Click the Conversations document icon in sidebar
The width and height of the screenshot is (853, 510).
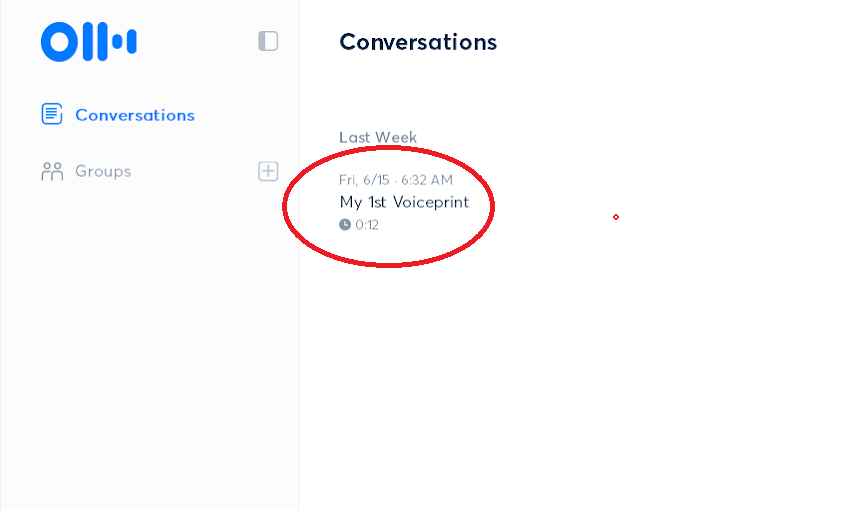click(52, 114)
